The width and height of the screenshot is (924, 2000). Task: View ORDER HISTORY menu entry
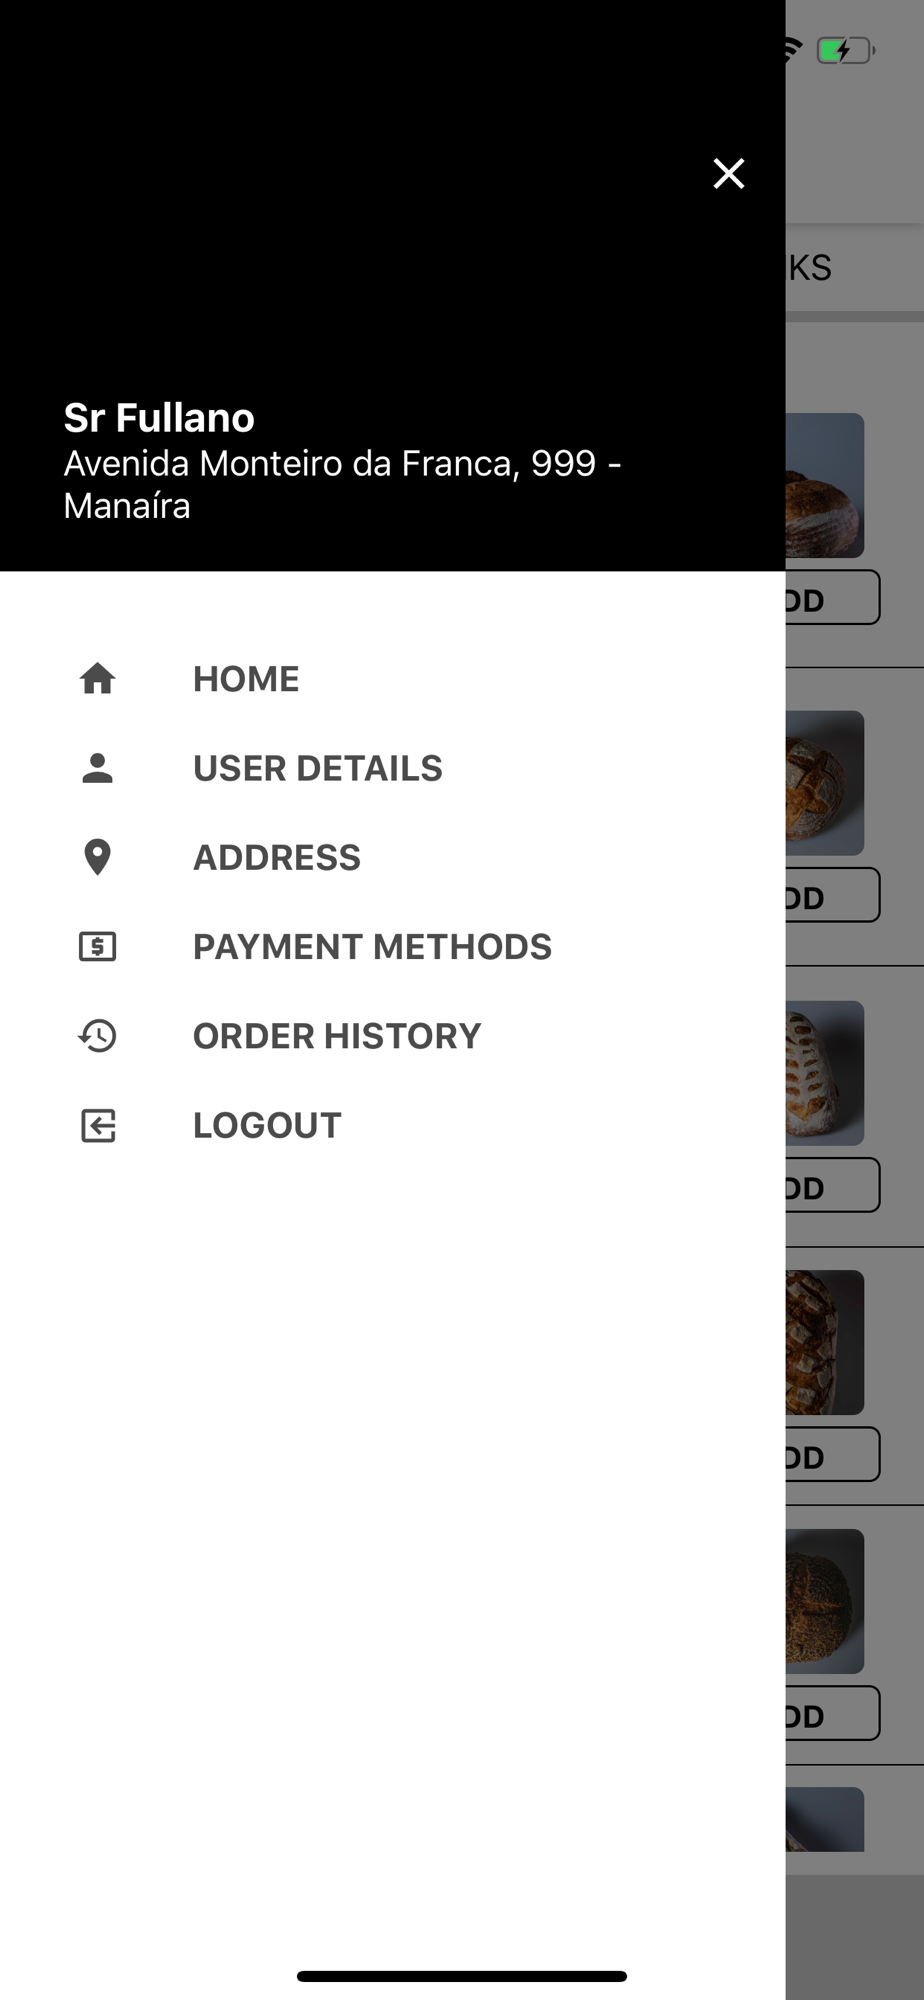pos(337,1036)
